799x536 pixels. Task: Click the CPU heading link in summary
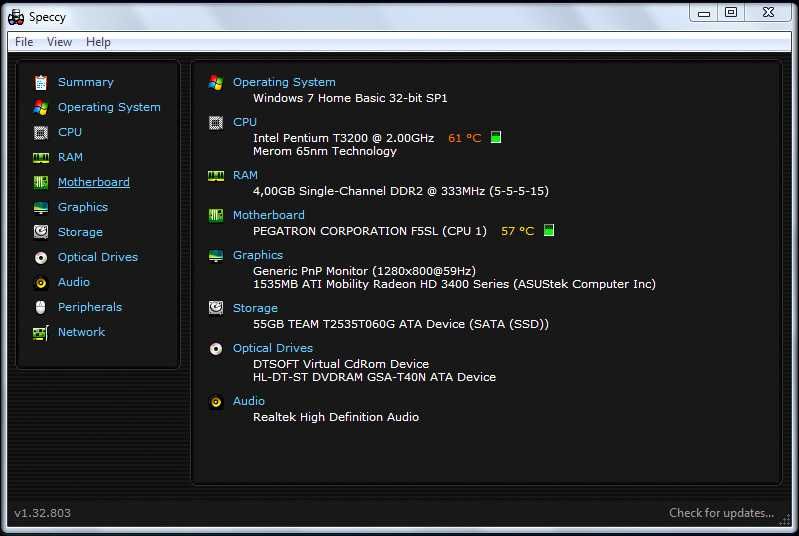coord(245,122)
